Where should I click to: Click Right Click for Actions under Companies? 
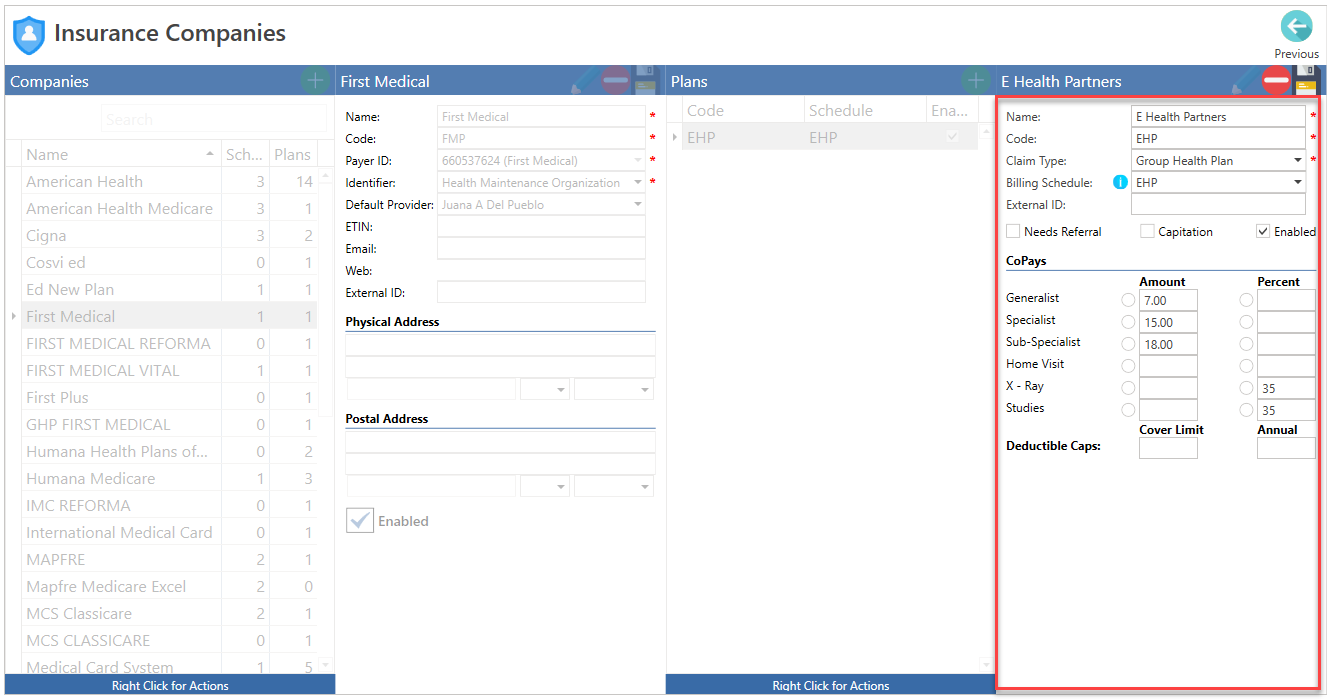(x=170, y=686)
